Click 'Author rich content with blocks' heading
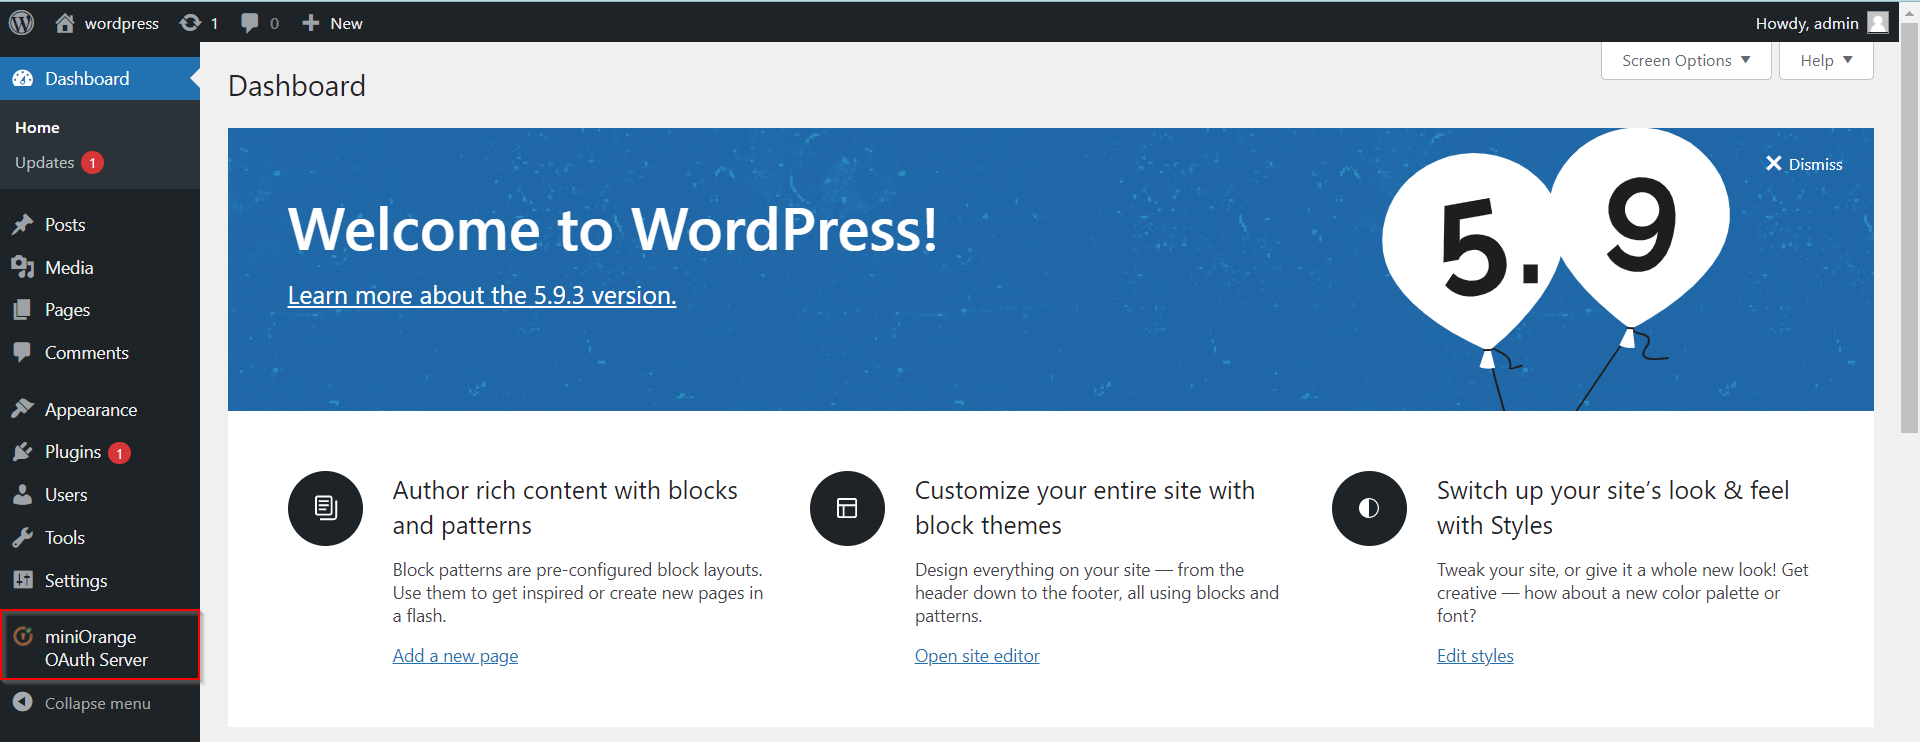Image resolution: width=1920 pixels, height=742 pixels. (x=565, y=508)
